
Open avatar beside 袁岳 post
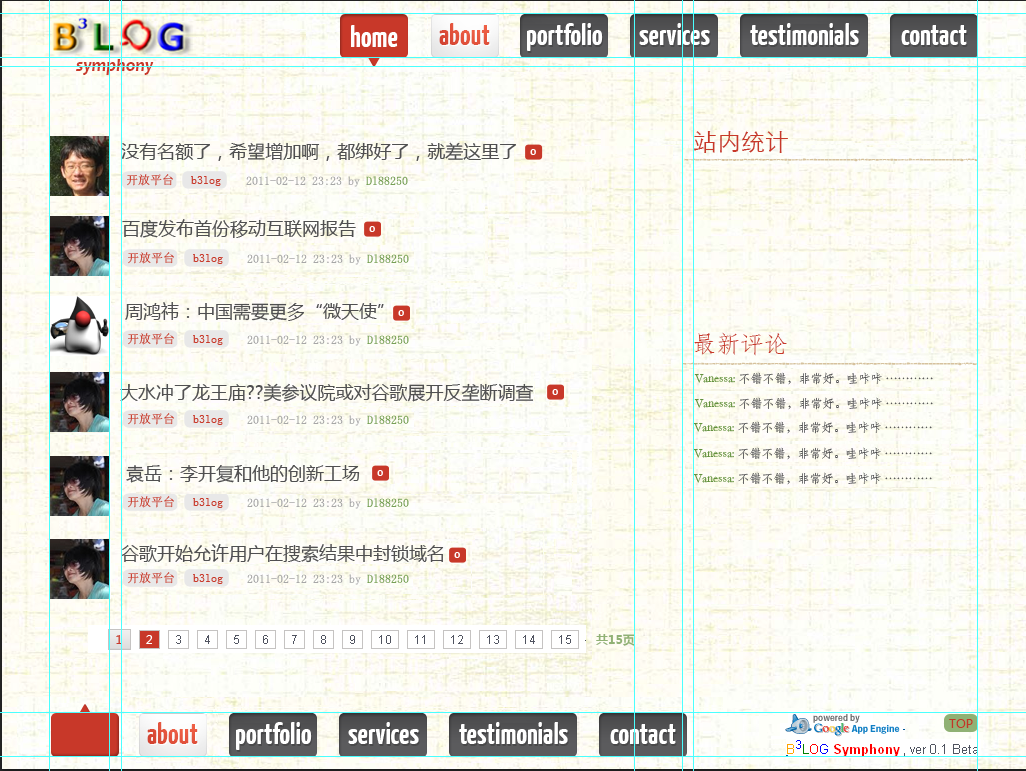(79, 486)
